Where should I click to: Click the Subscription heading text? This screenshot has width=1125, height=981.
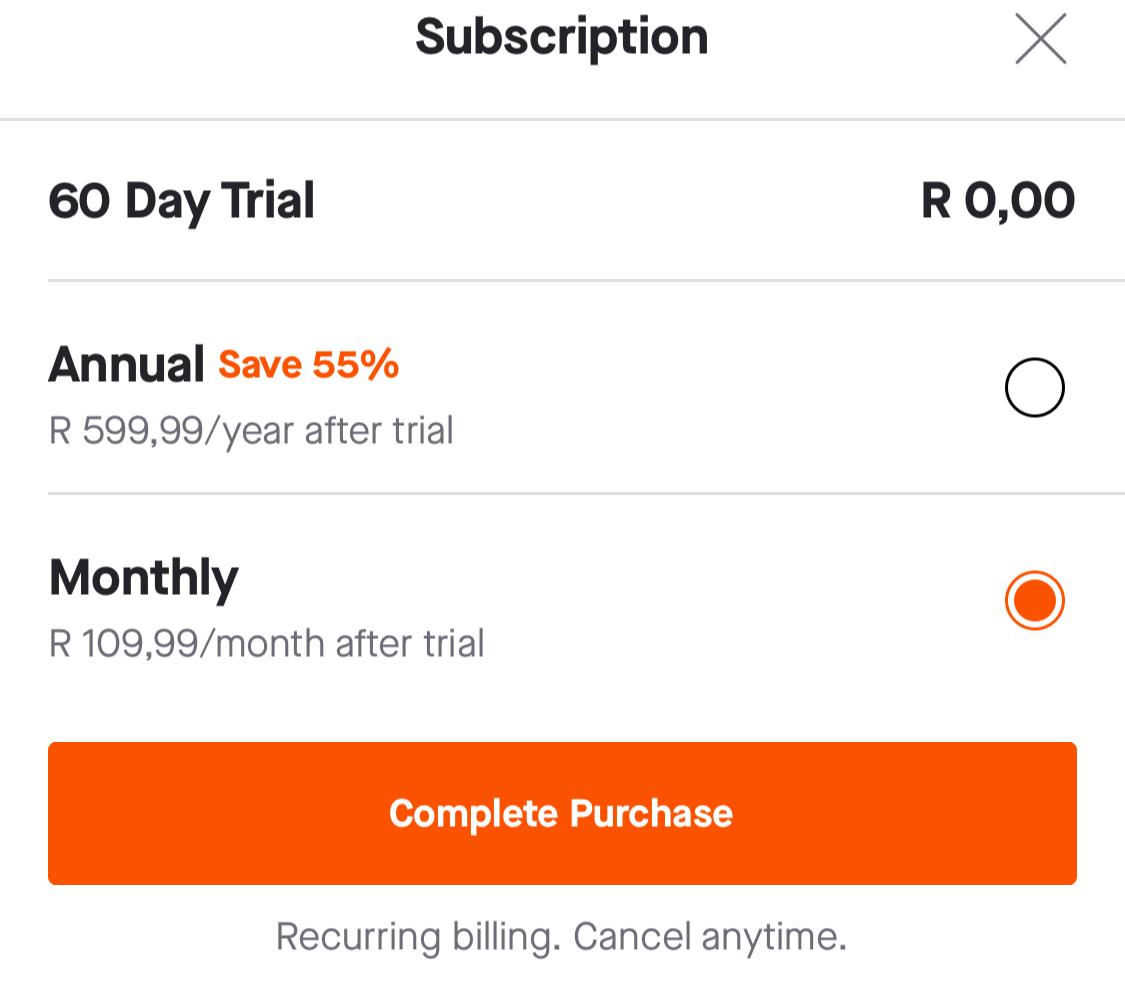click(561, 38)
